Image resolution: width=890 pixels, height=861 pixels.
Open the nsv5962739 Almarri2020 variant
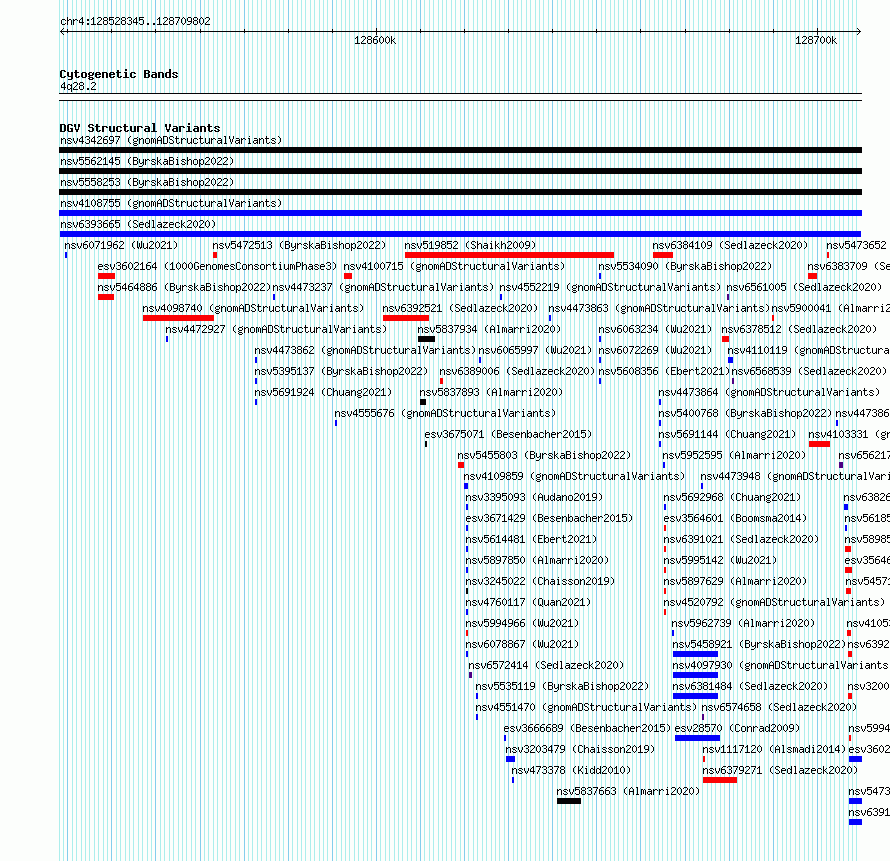(x=743, y=623)
